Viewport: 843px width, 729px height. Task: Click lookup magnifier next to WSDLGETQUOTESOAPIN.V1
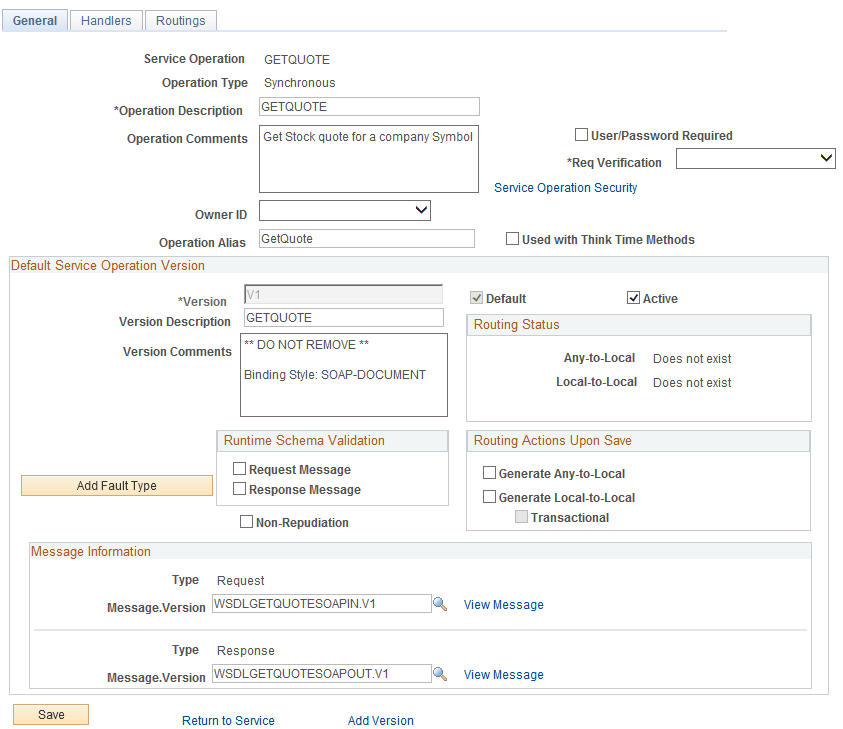click(440, 604)
